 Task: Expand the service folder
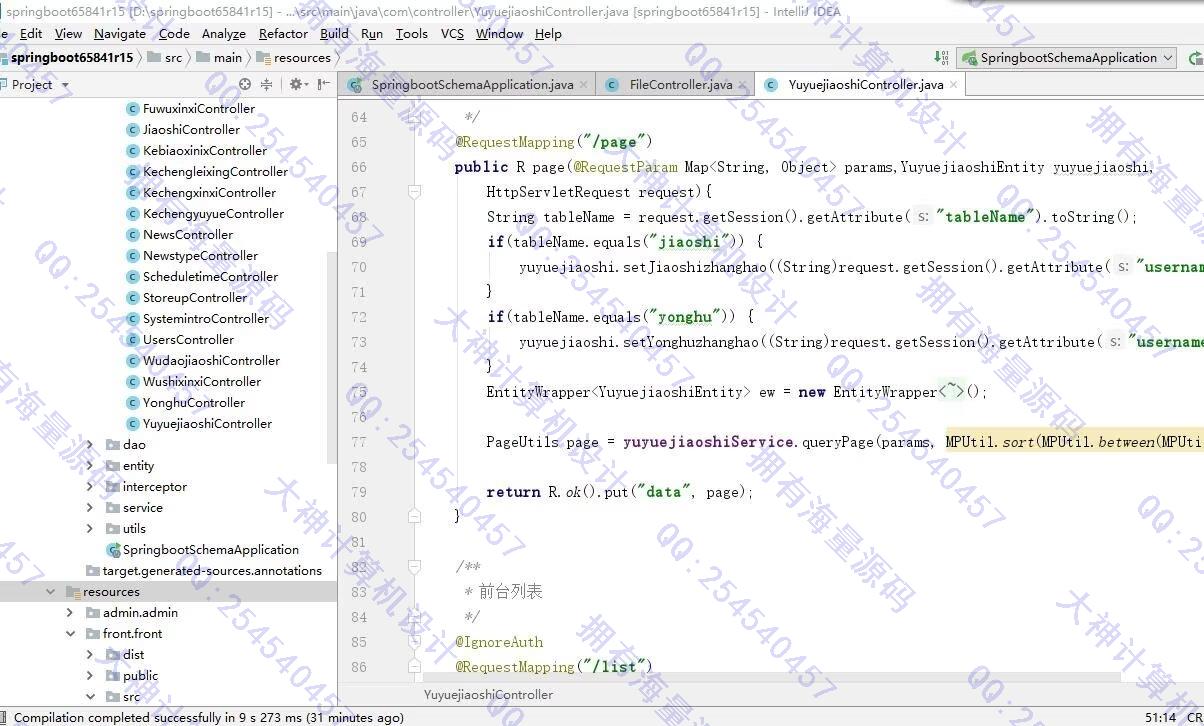click(x=89, y=507)
